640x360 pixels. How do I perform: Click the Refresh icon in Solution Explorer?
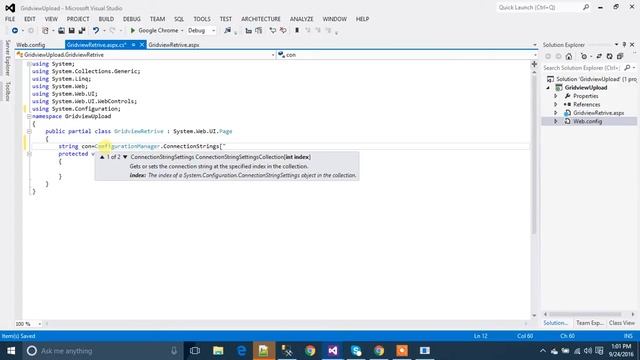[609, 56]
